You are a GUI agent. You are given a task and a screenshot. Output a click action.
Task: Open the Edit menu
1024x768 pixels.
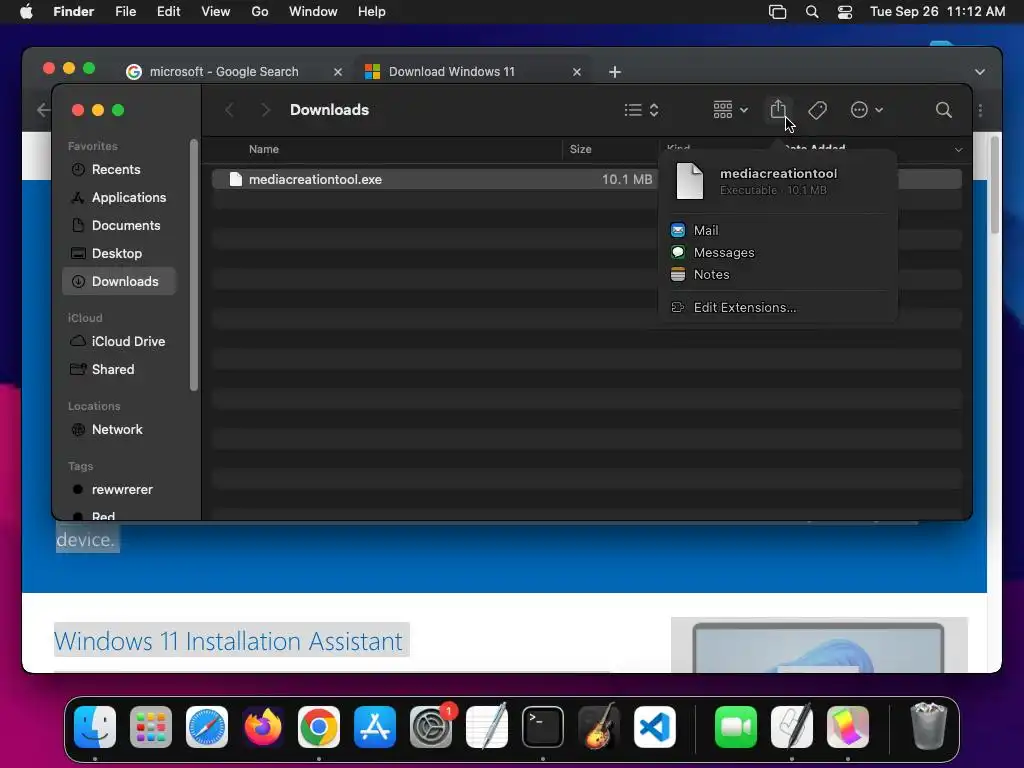pyautogui.click(x=168, y=12)
